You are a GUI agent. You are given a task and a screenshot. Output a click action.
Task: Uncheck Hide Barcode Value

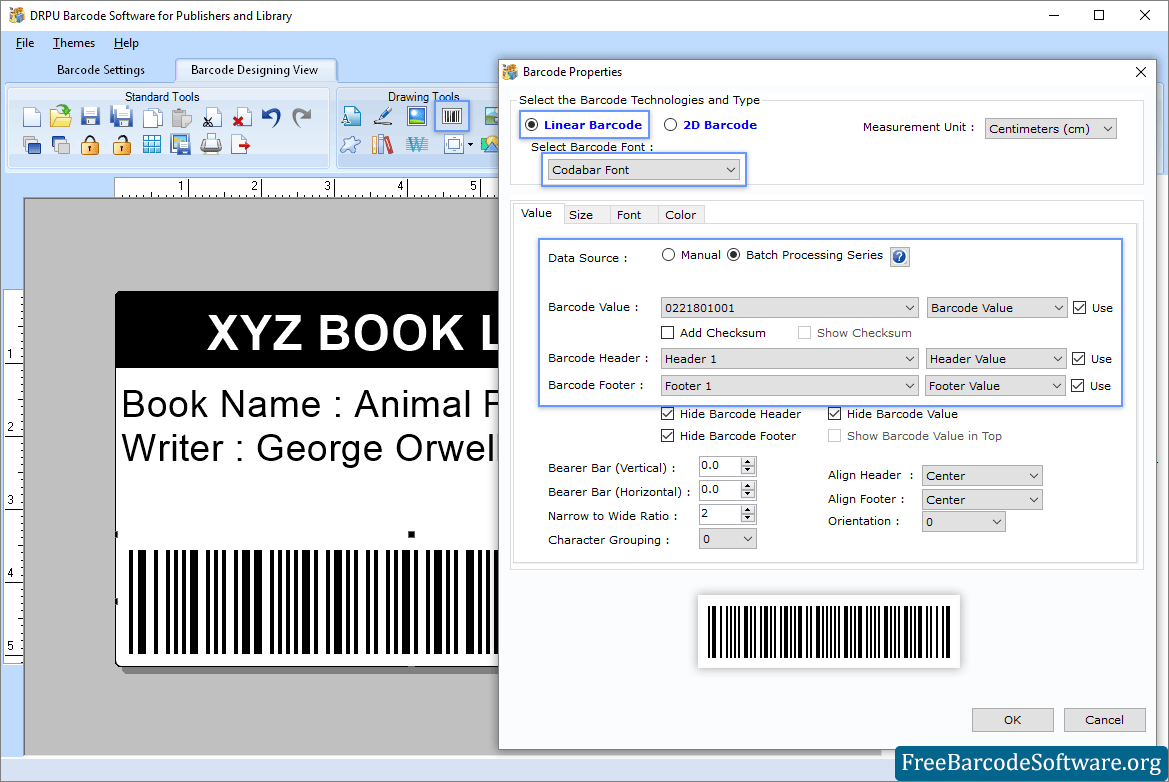834,414
